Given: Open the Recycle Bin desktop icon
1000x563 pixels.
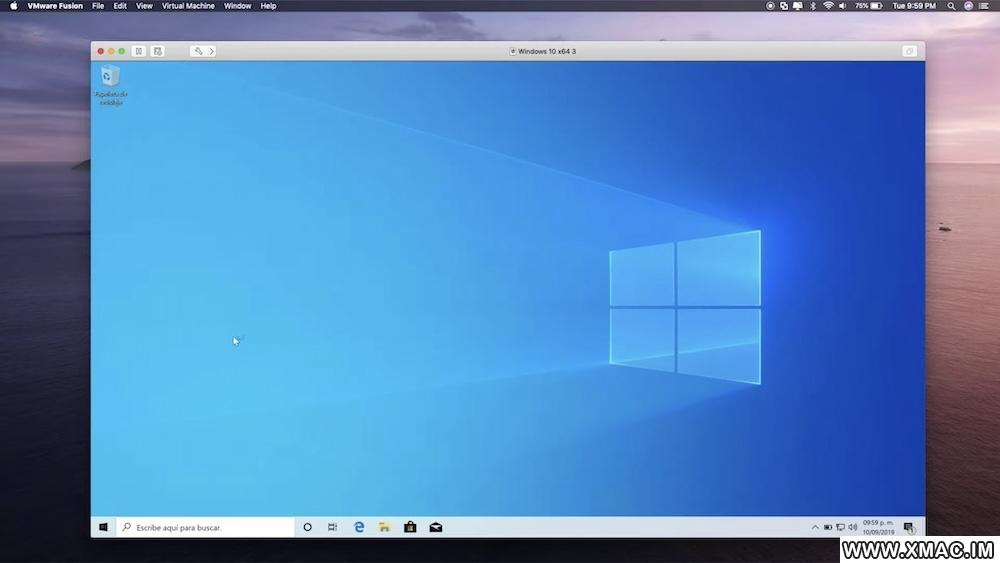Looking at the screenshot, I should 110,85.
